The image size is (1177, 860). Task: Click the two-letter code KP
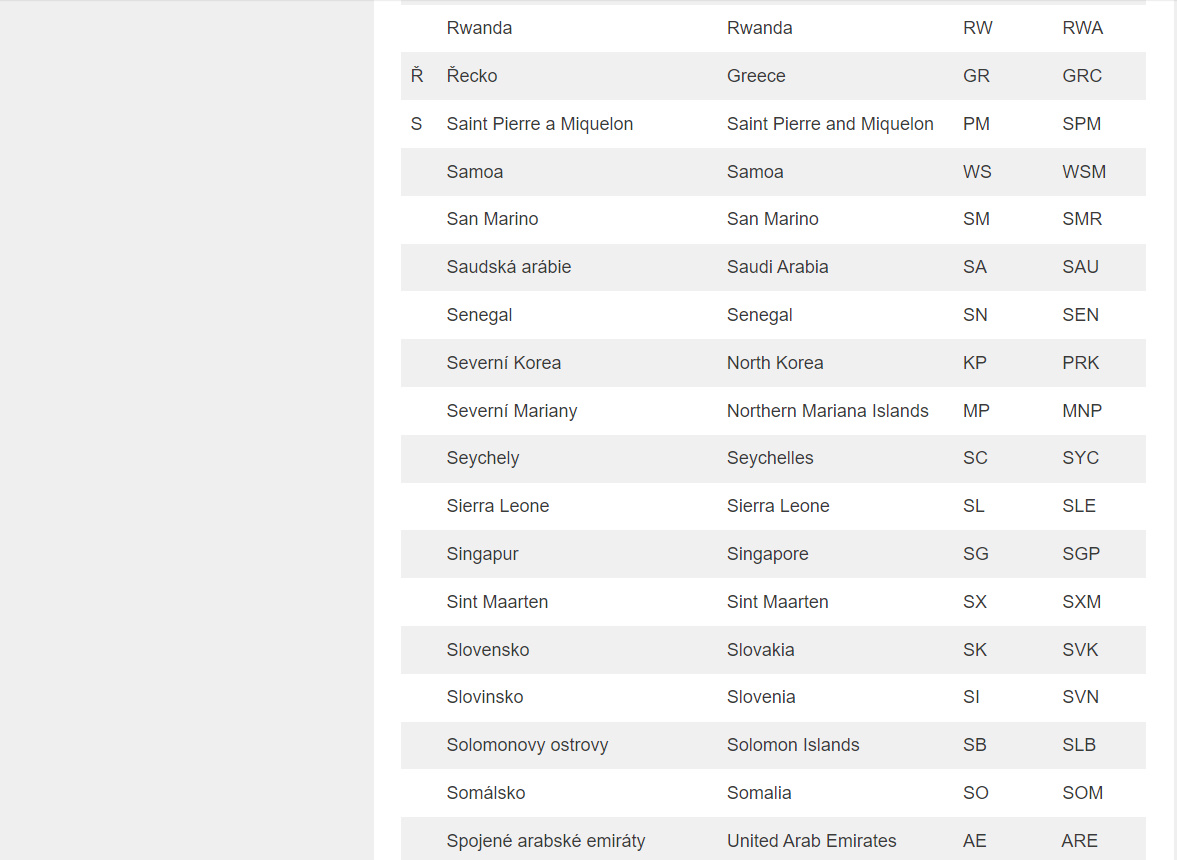[x=974, y=363]
